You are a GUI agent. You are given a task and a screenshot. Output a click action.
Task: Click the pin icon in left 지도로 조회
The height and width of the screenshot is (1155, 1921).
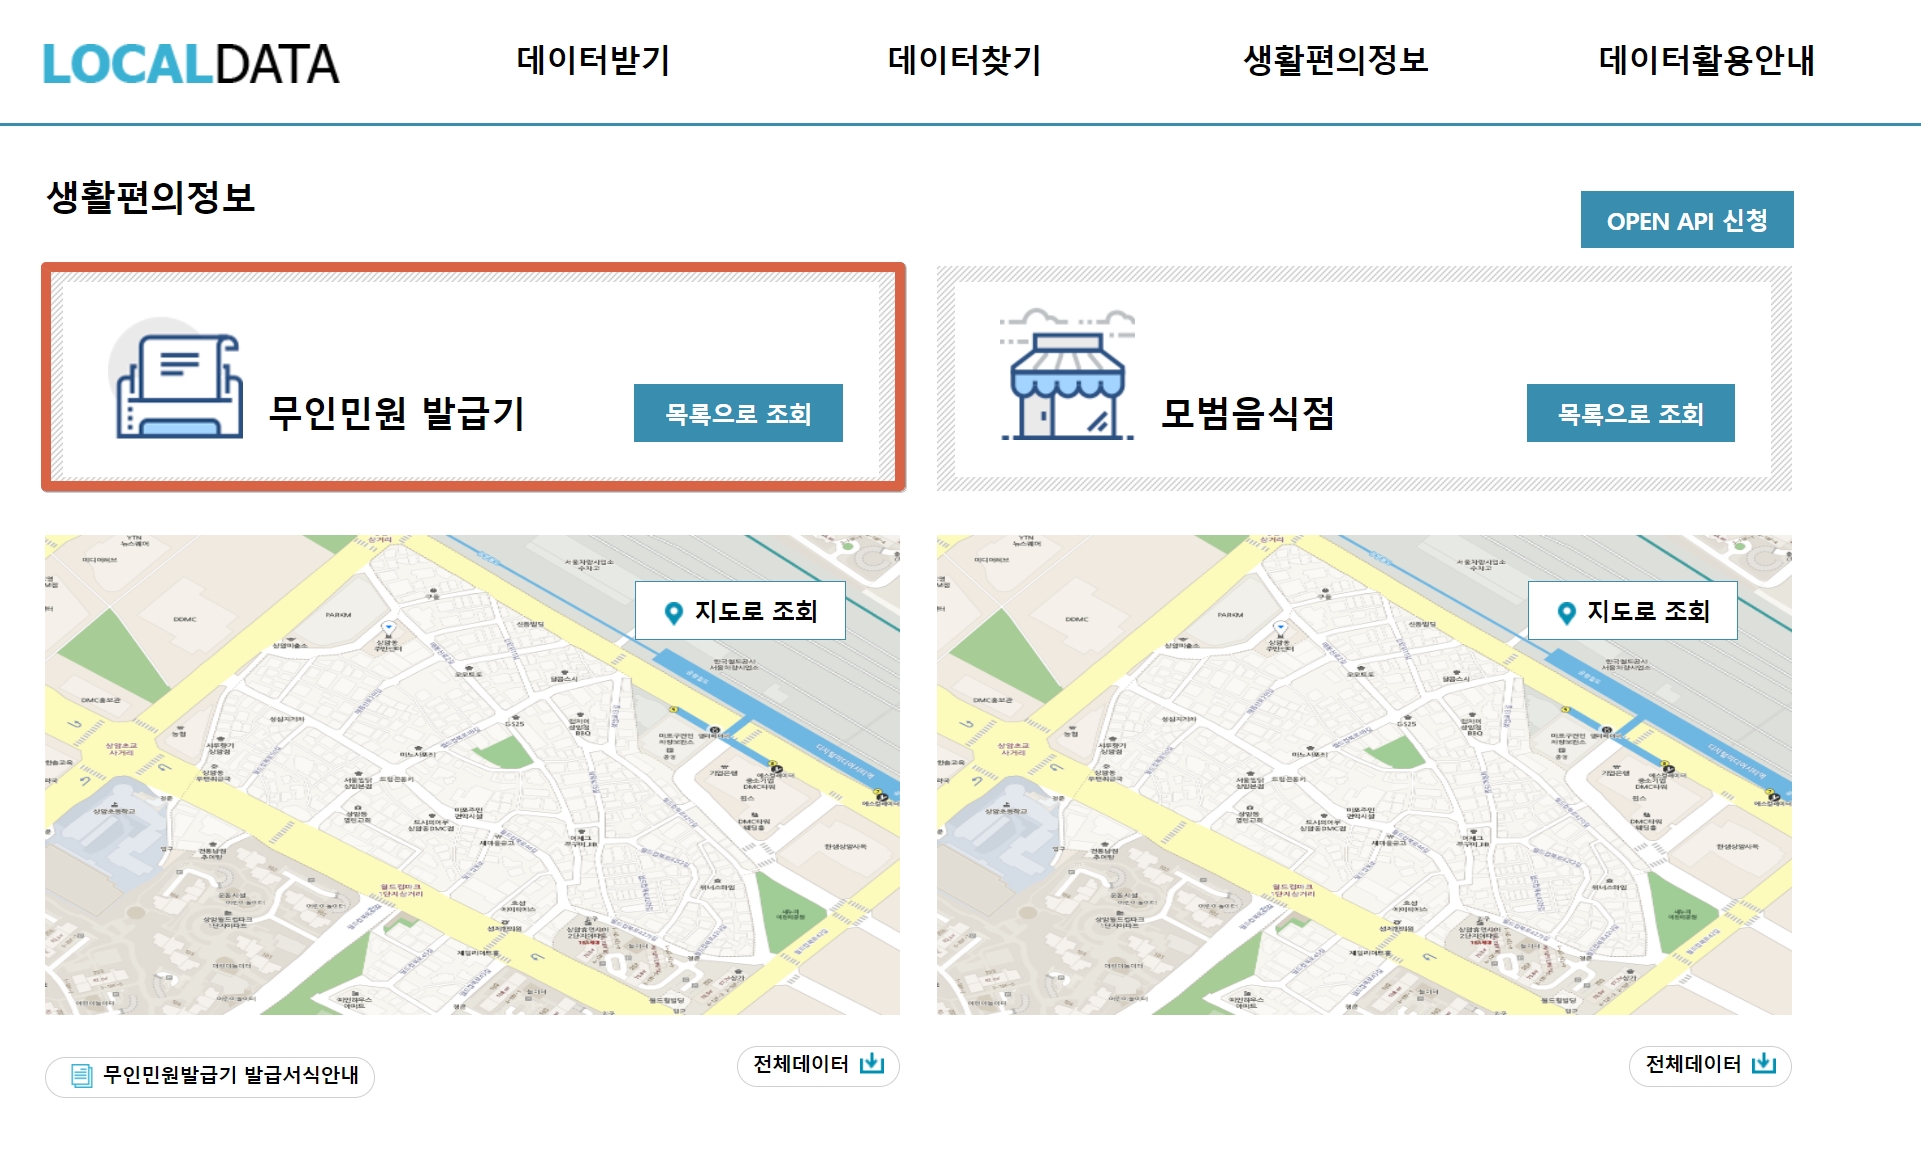(x=673, y=612)
